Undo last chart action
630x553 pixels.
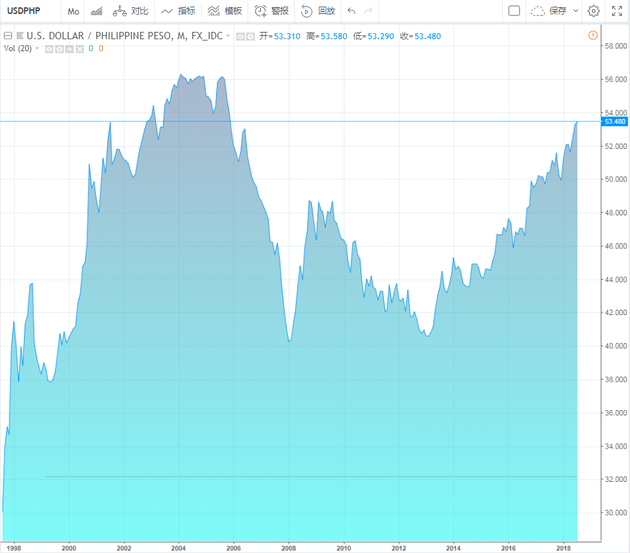tap(352, 11)
